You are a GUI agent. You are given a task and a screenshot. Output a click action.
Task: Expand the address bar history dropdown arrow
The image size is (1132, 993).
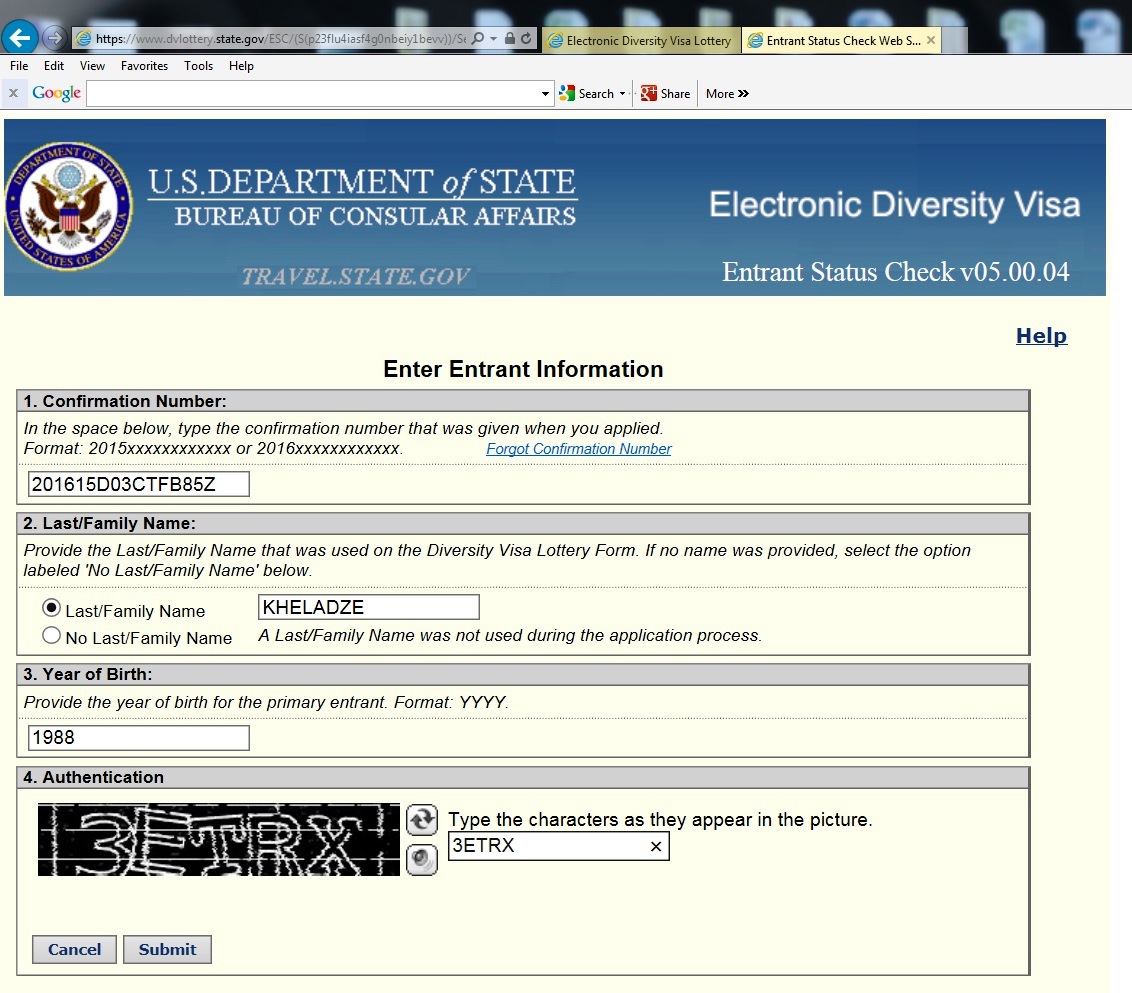click(494, 38)
